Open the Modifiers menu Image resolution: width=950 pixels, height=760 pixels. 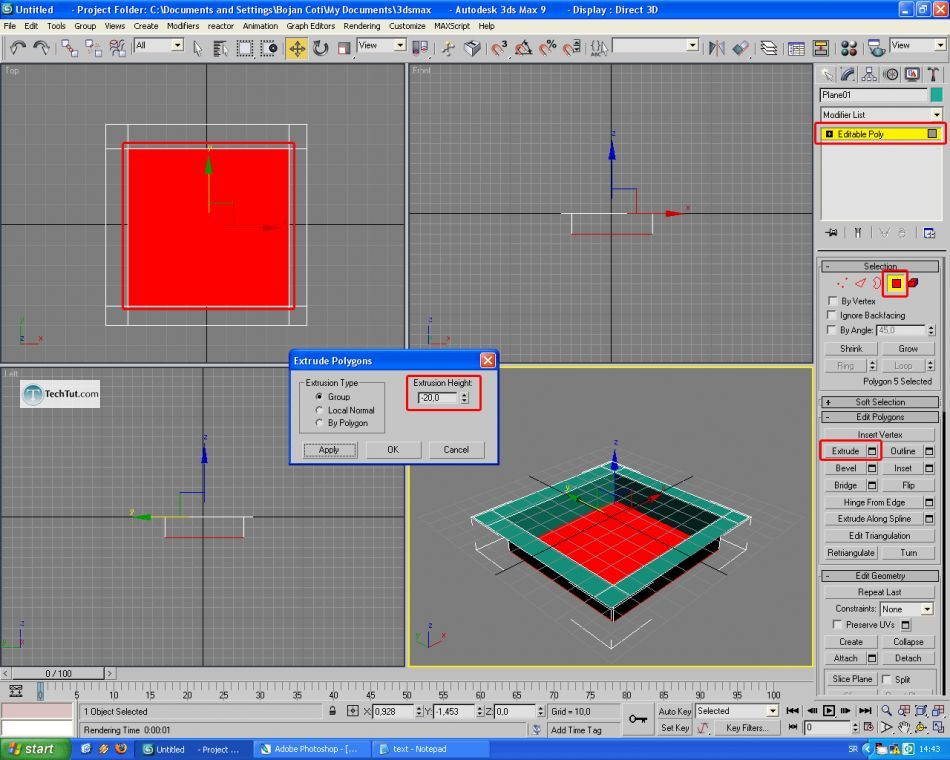tap(183, 26)
